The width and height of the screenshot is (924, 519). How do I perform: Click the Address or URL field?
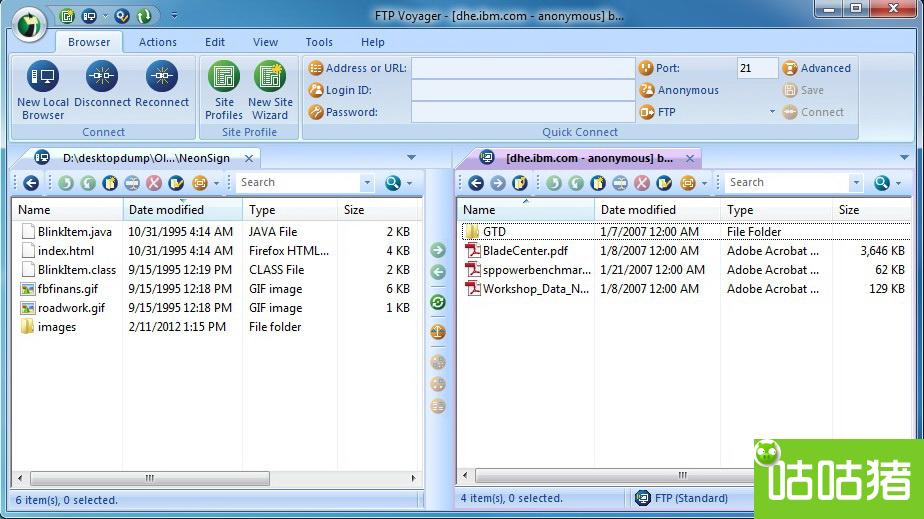pyautogui.click(x=523, y=68)
